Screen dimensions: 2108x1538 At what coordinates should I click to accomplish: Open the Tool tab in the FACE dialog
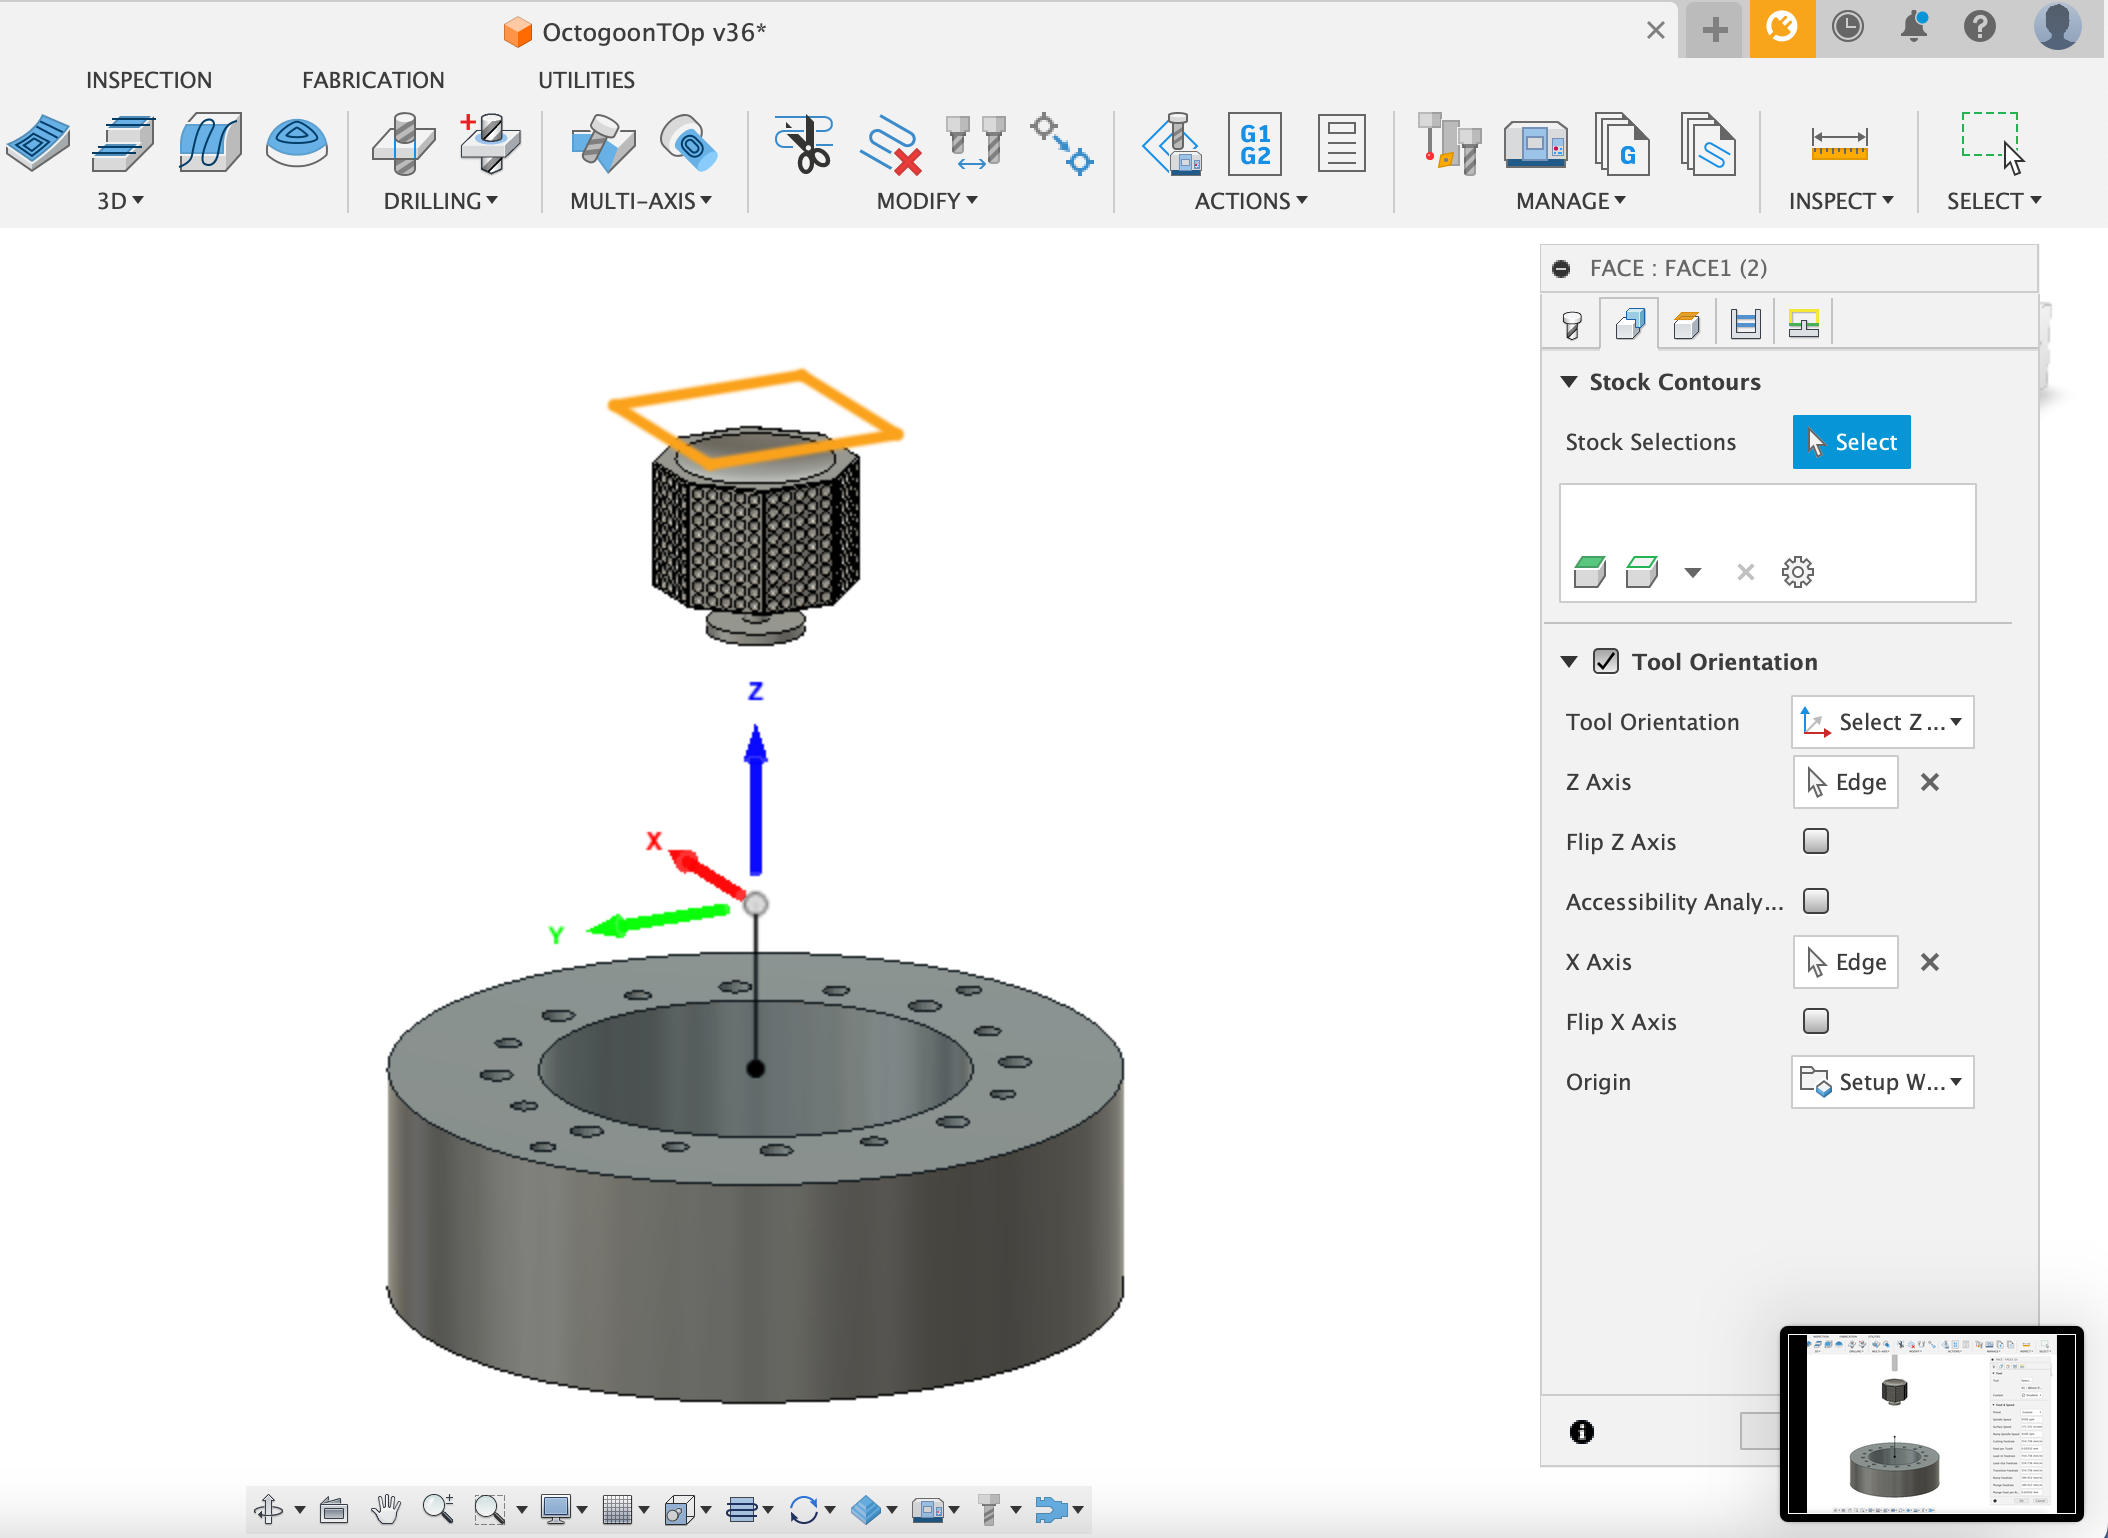[x=1572, y=325]
